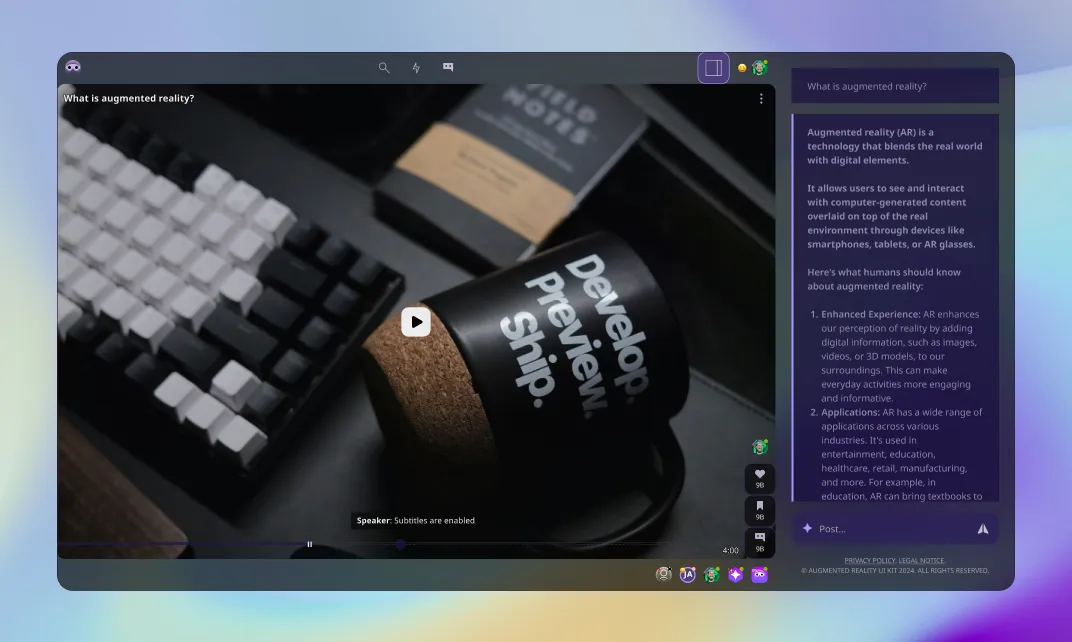
Task: Open the profile avatar menu top right
Action: (759, 67)
